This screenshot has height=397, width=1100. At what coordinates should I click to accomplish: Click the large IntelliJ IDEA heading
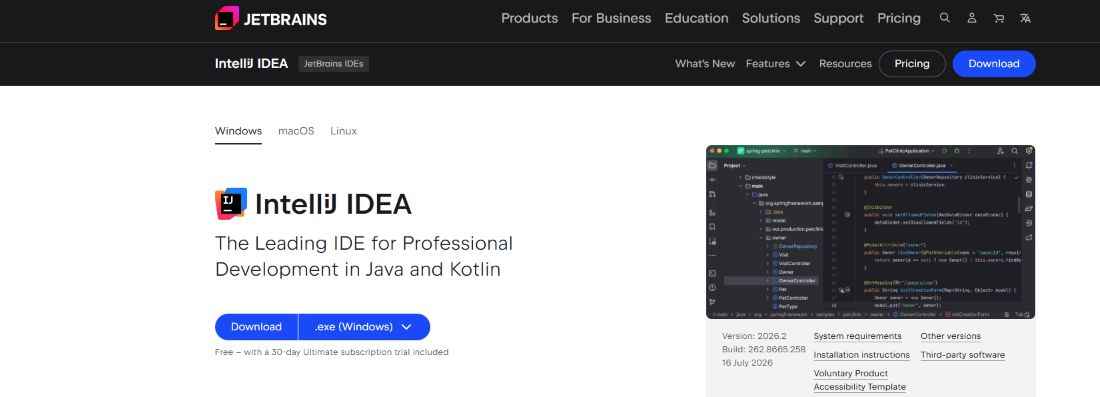pyautogui.click(x=333, y=204)
